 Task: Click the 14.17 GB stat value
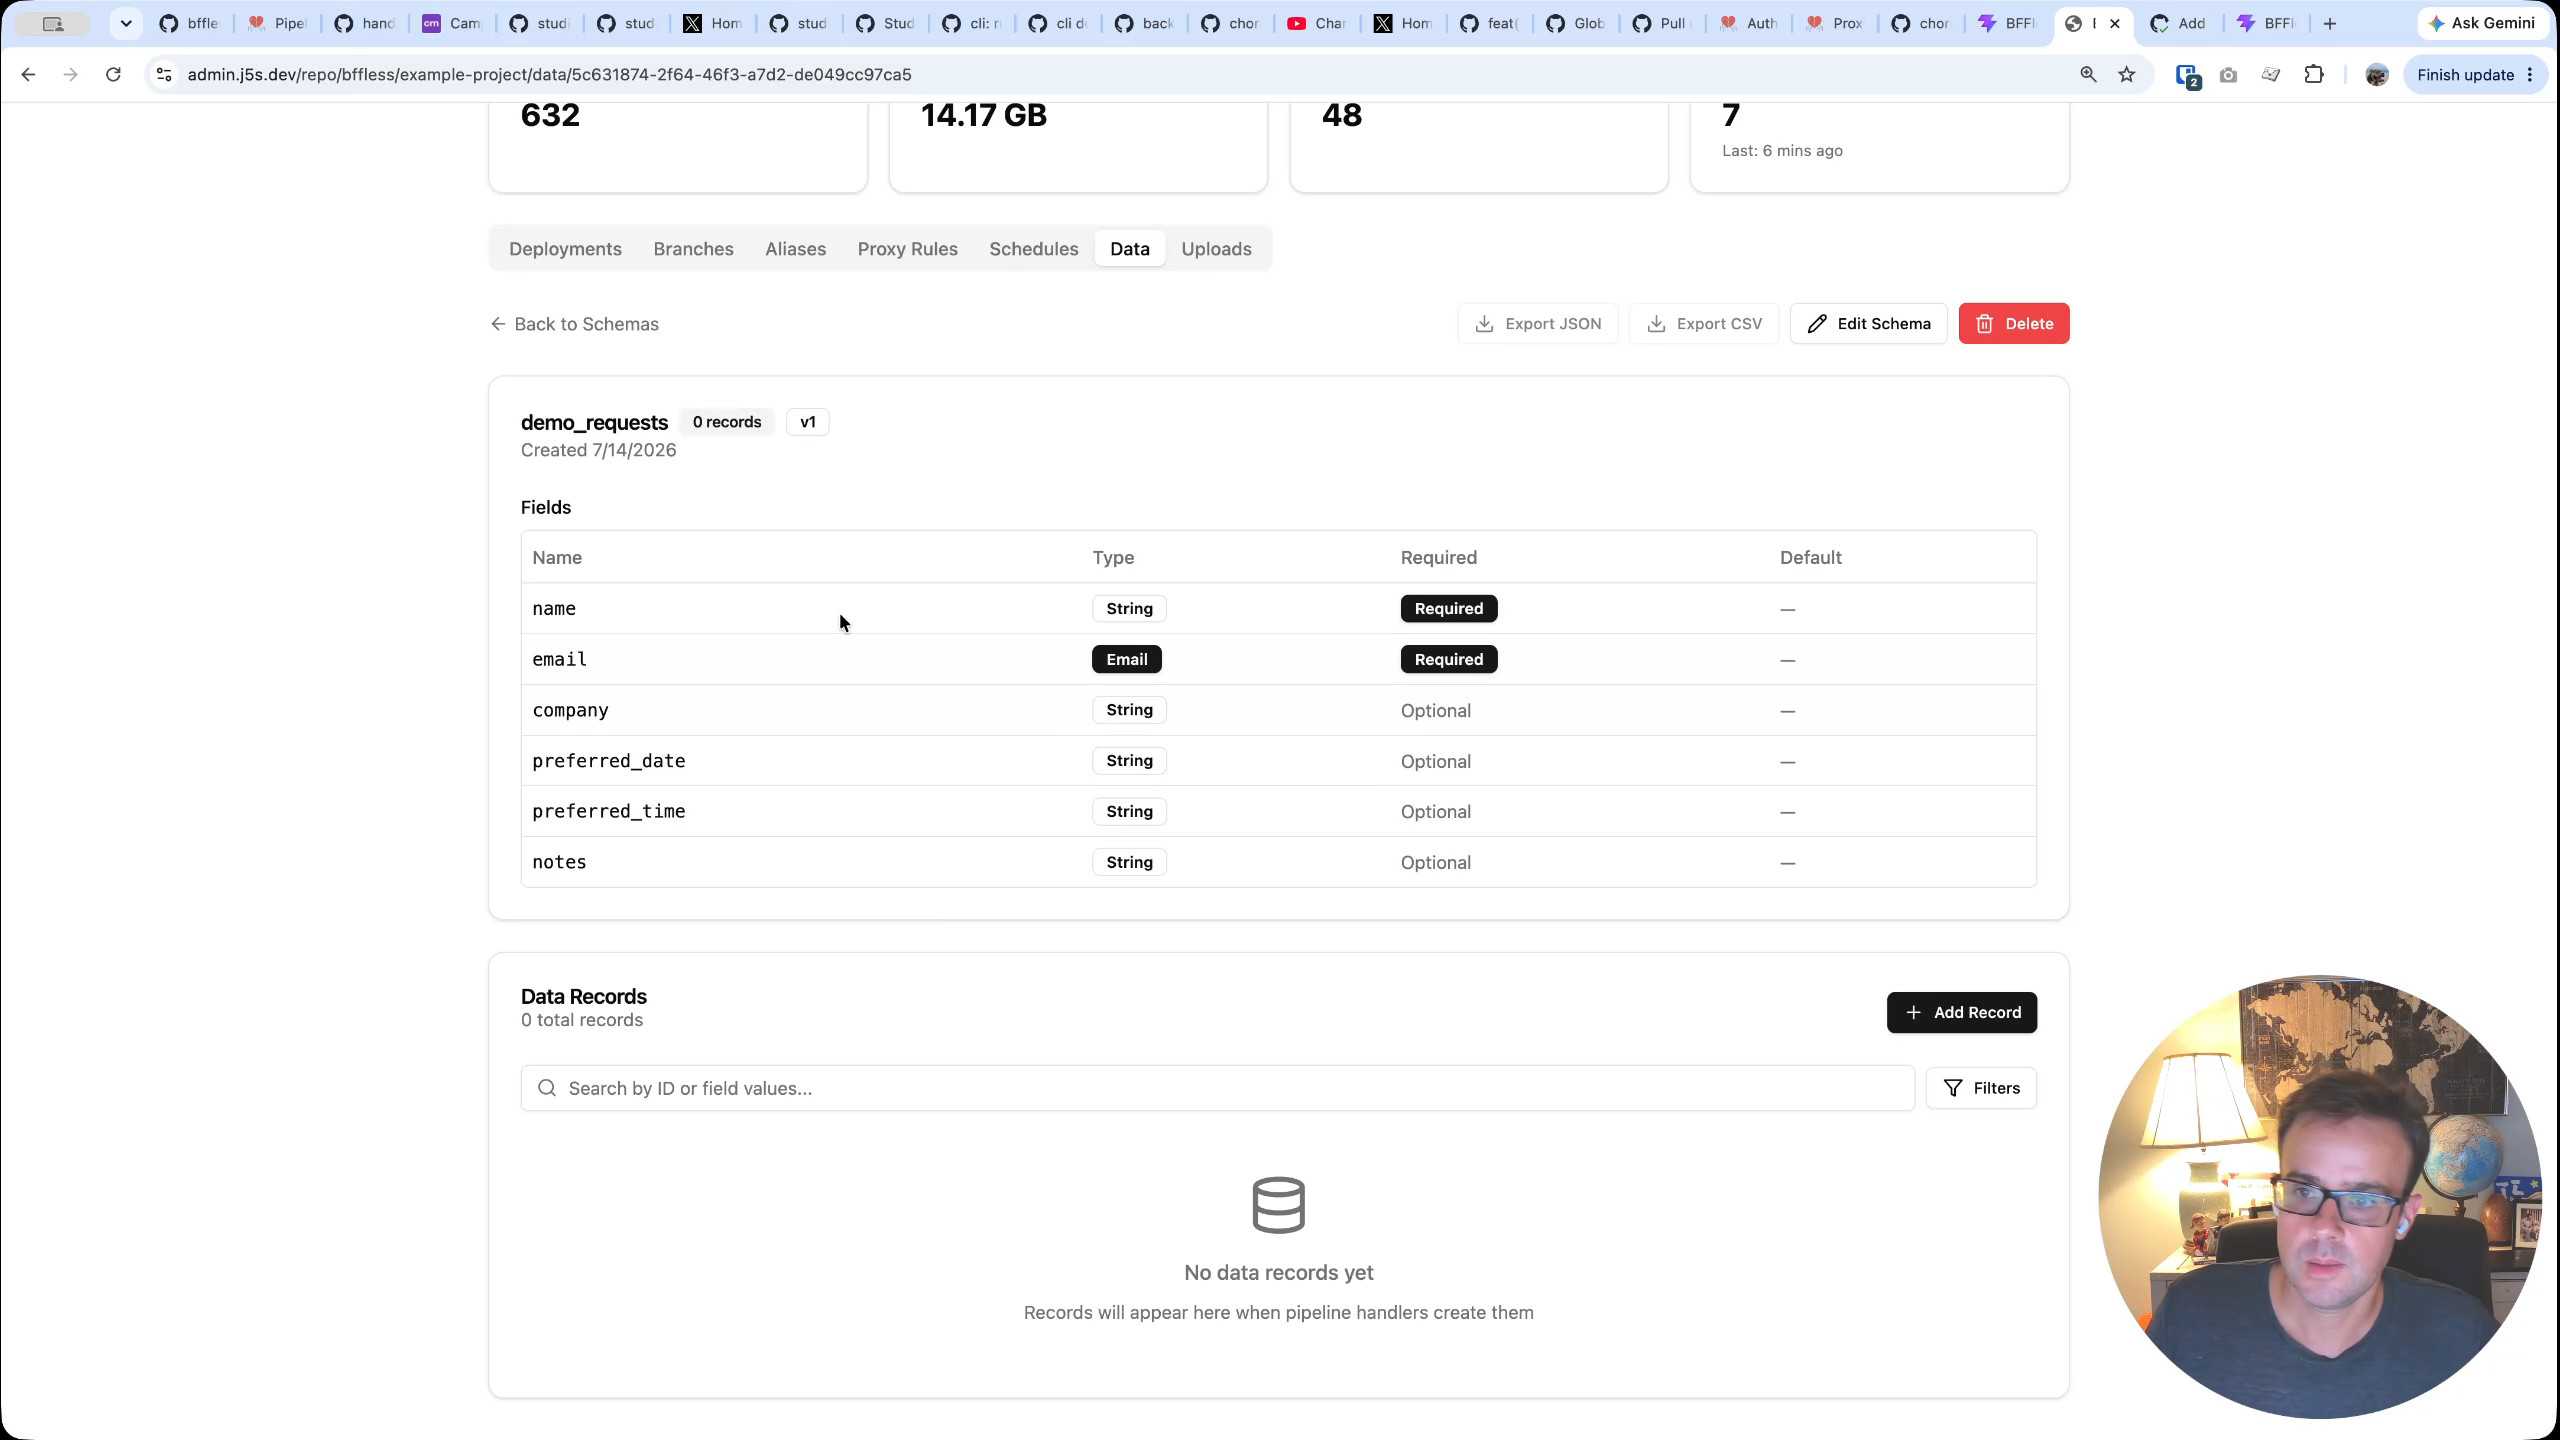983,115
